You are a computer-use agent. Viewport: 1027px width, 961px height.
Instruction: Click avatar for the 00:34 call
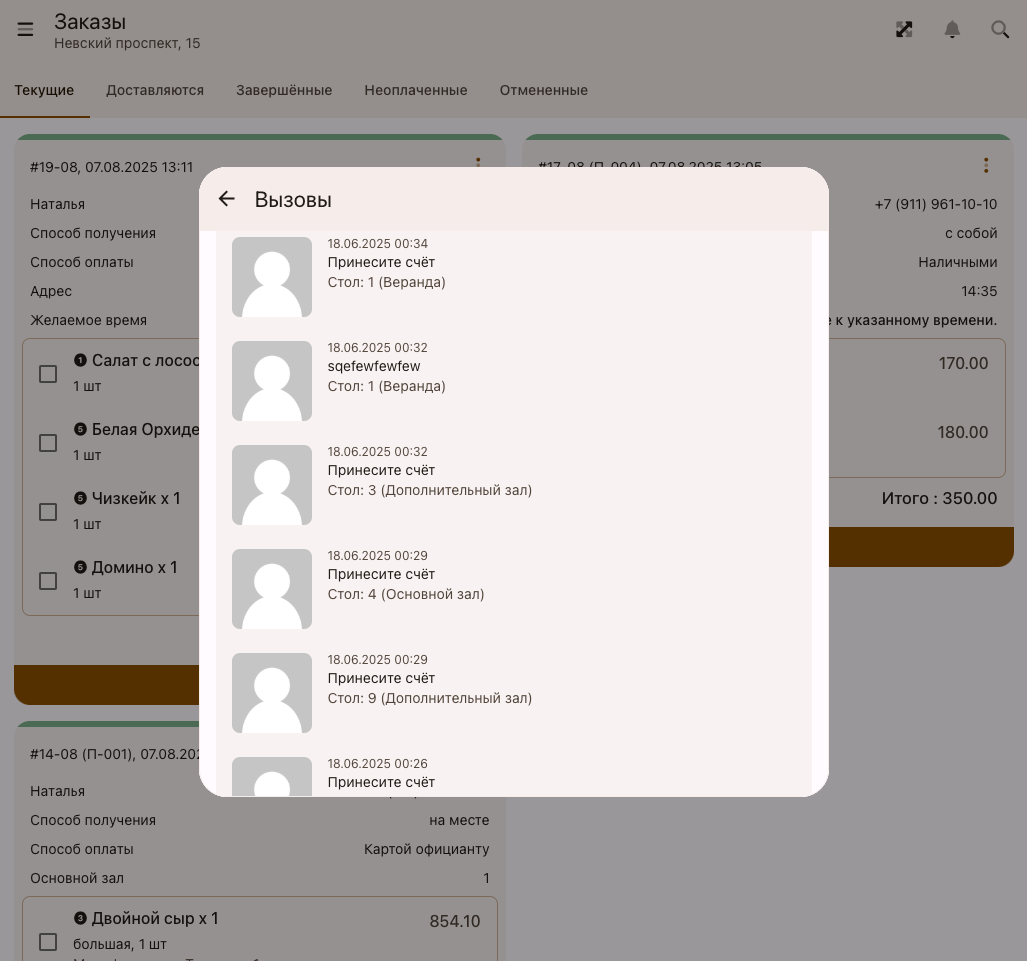272,276
